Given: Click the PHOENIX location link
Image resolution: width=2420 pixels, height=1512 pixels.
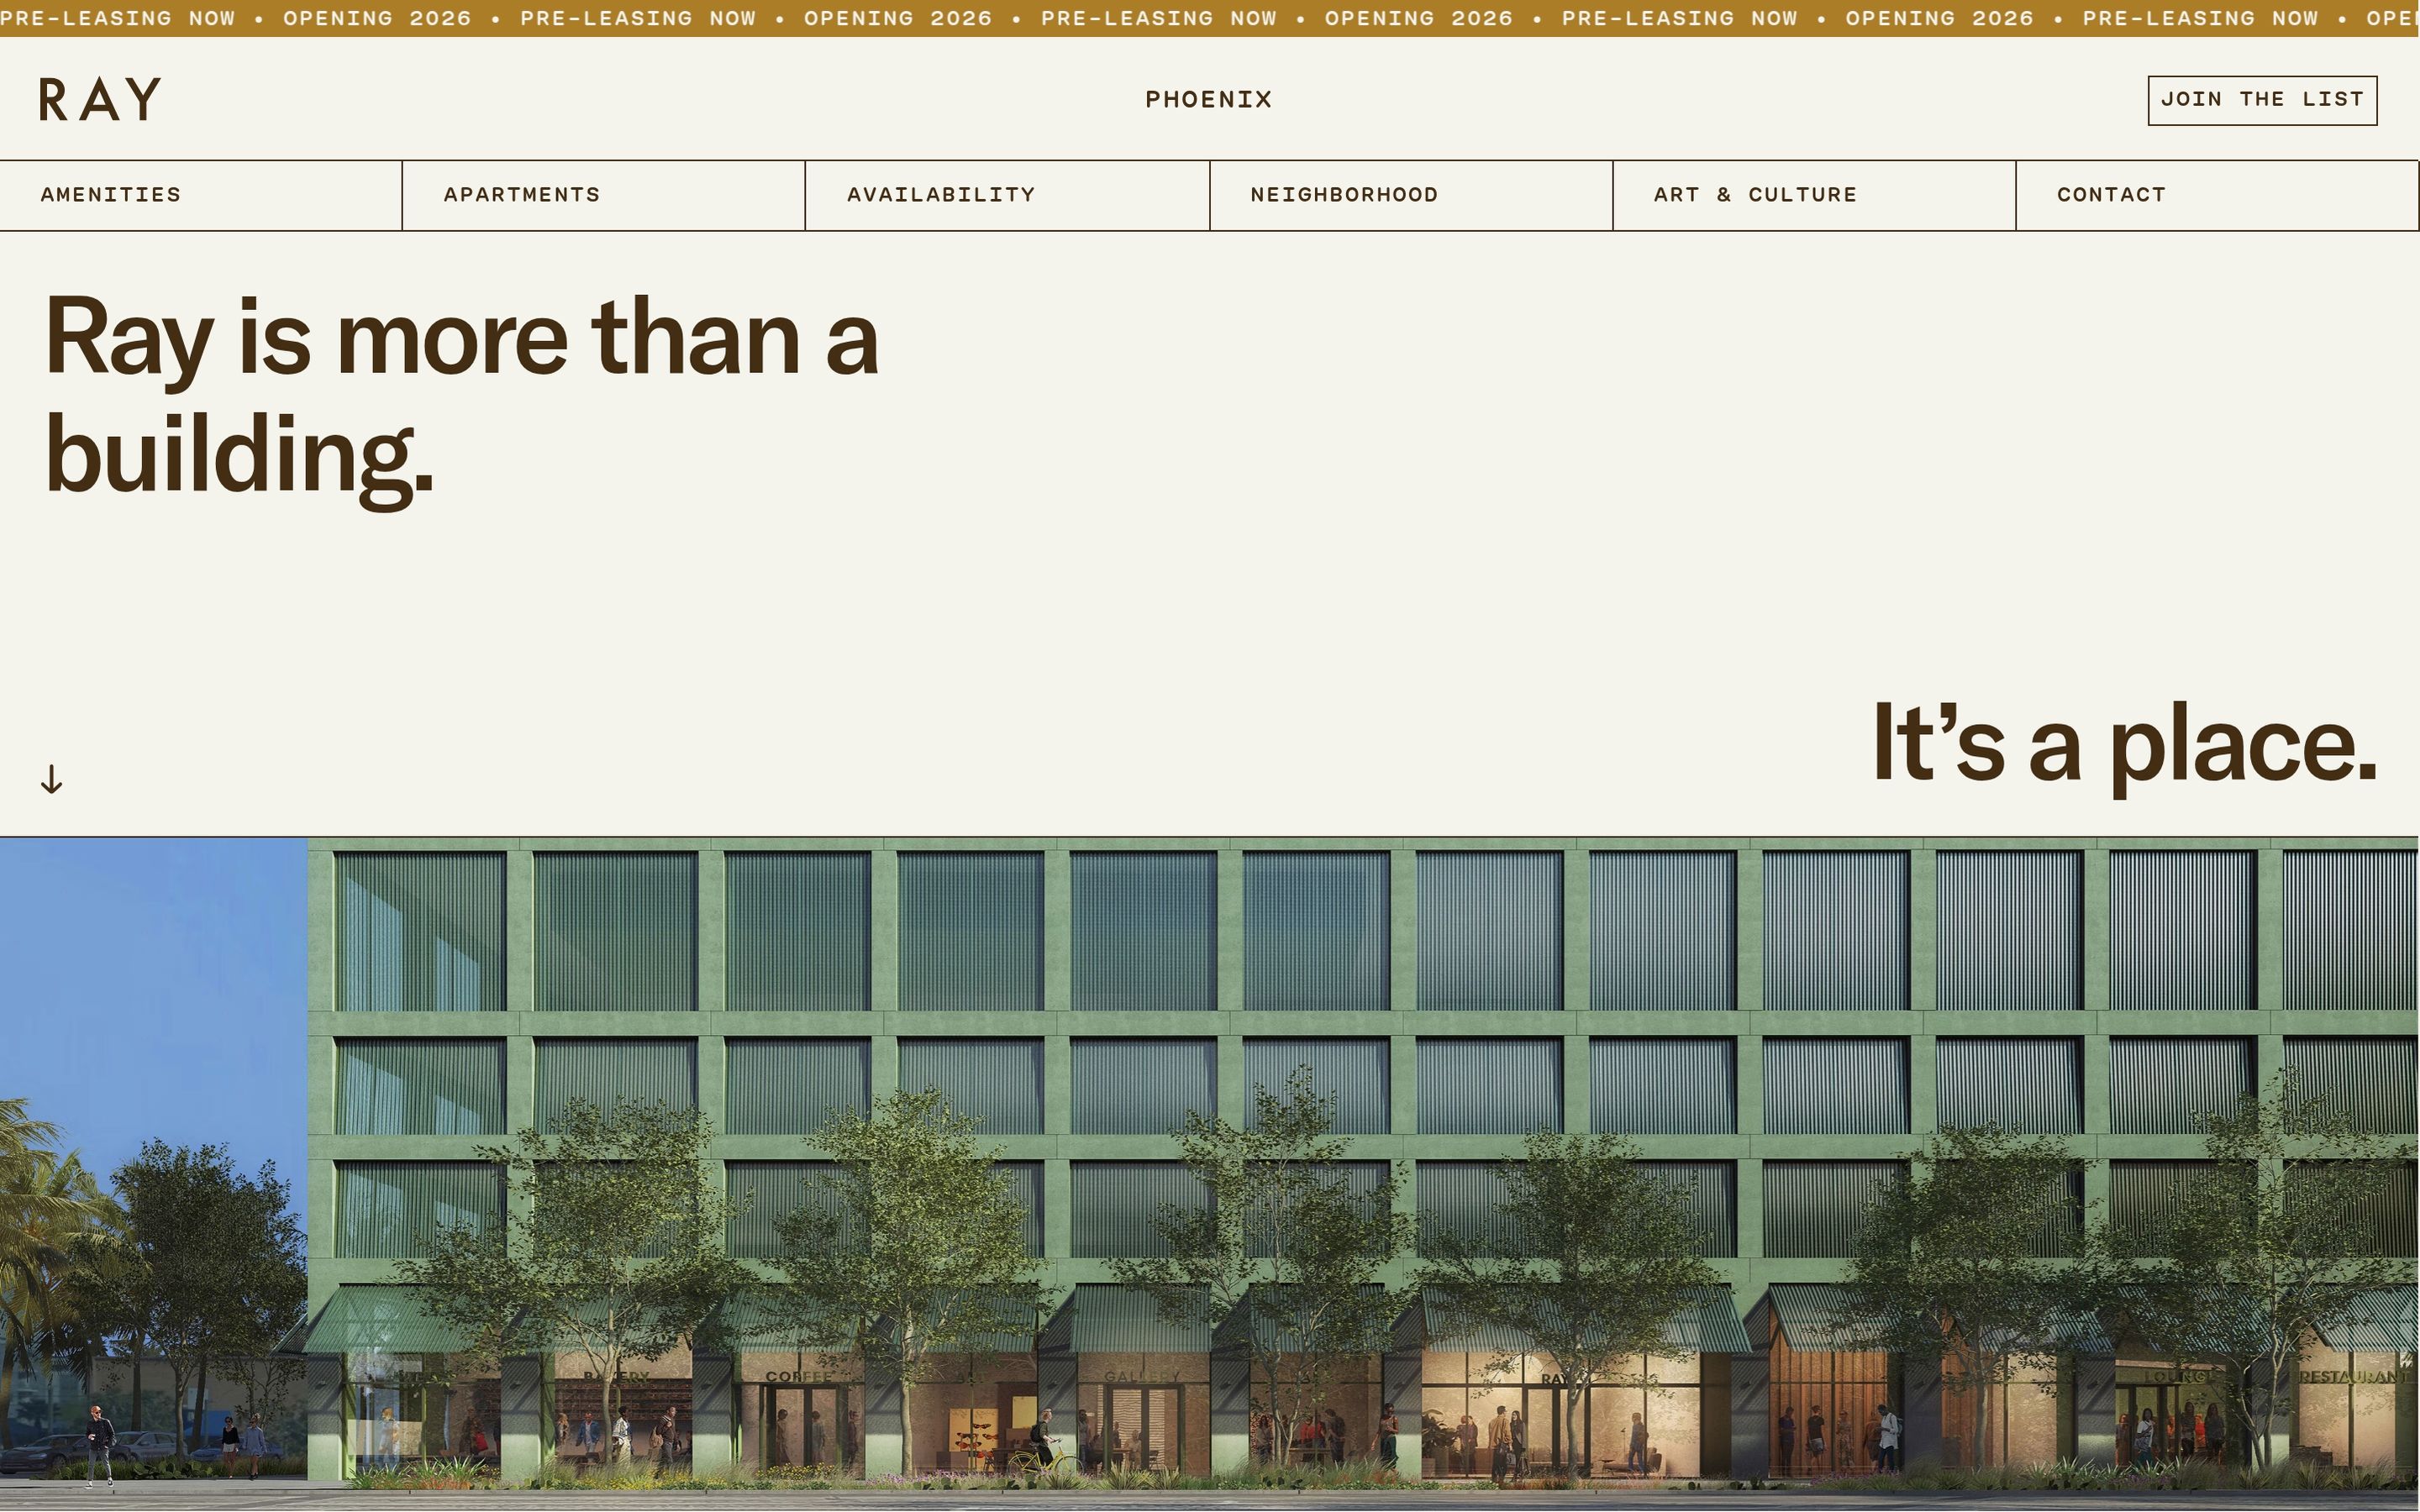Looking at the screenshot, I should coord(1208,100).
